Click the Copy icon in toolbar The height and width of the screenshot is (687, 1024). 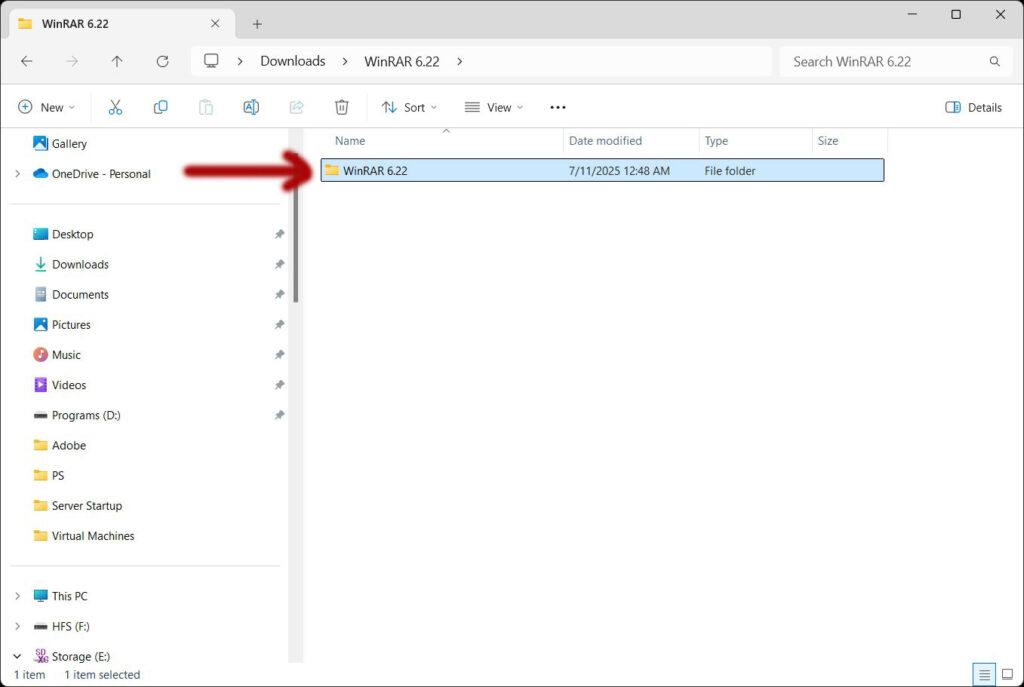(160, 107)
